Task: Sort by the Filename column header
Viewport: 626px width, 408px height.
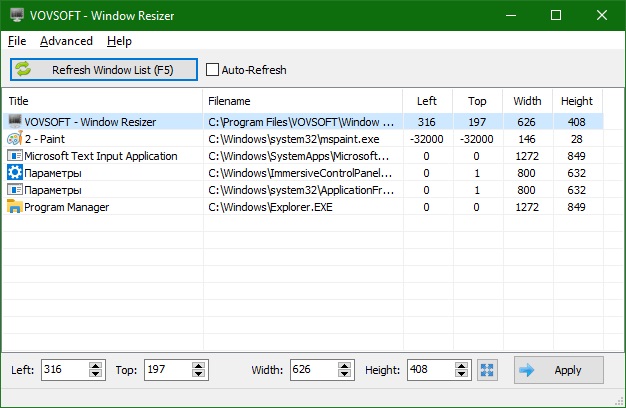Action: pos(303,101)
